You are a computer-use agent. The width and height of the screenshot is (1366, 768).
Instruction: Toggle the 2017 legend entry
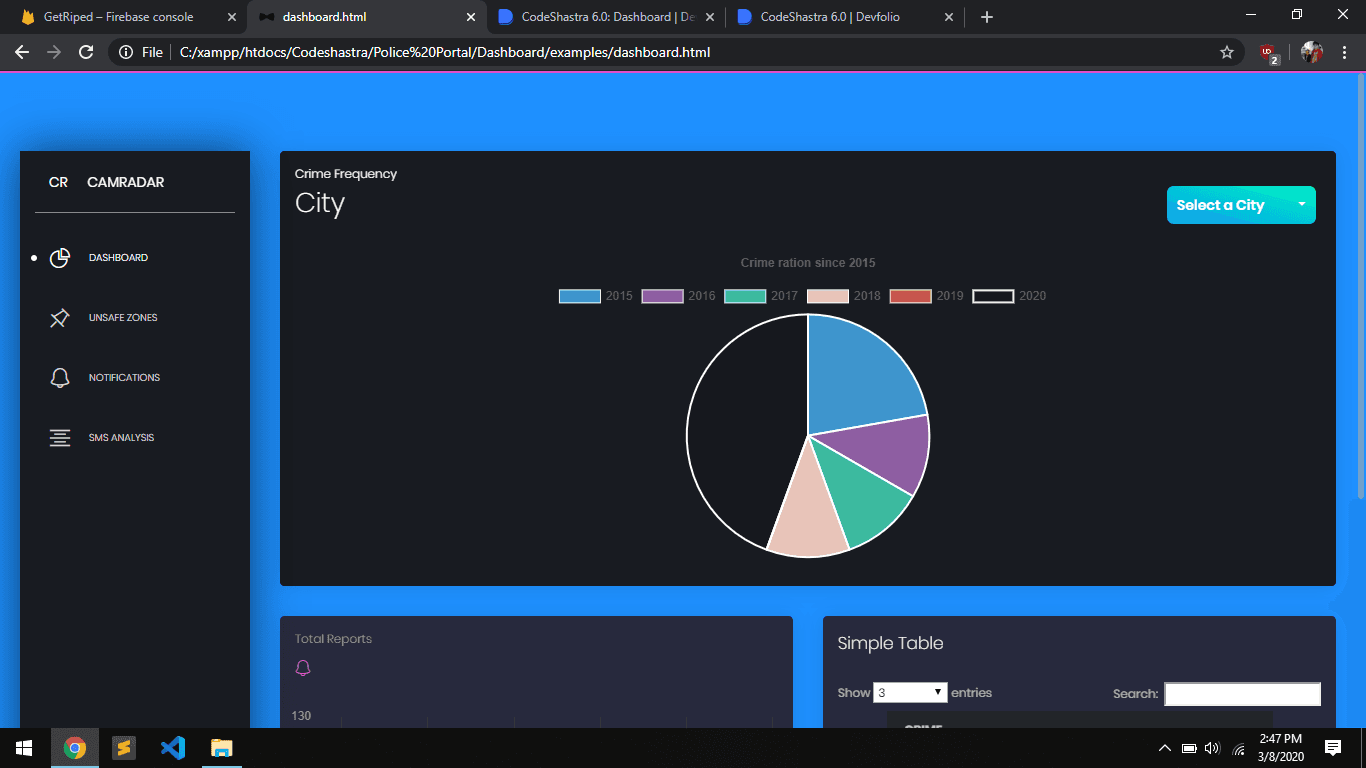[x=761, y=296]
